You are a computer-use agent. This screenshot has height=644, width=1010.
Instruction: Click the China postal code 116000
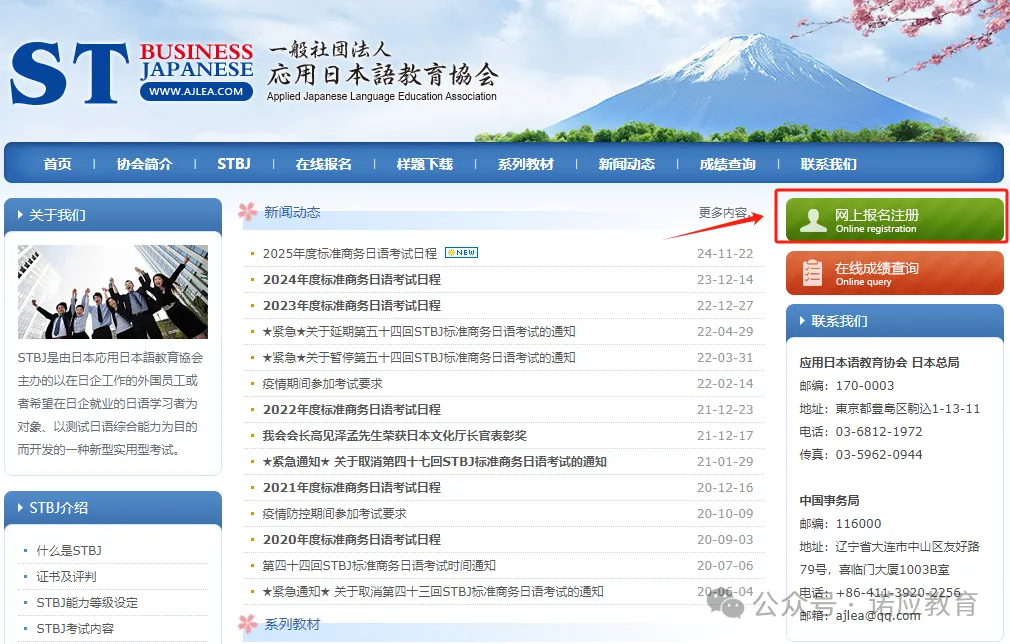coord(858,524)
